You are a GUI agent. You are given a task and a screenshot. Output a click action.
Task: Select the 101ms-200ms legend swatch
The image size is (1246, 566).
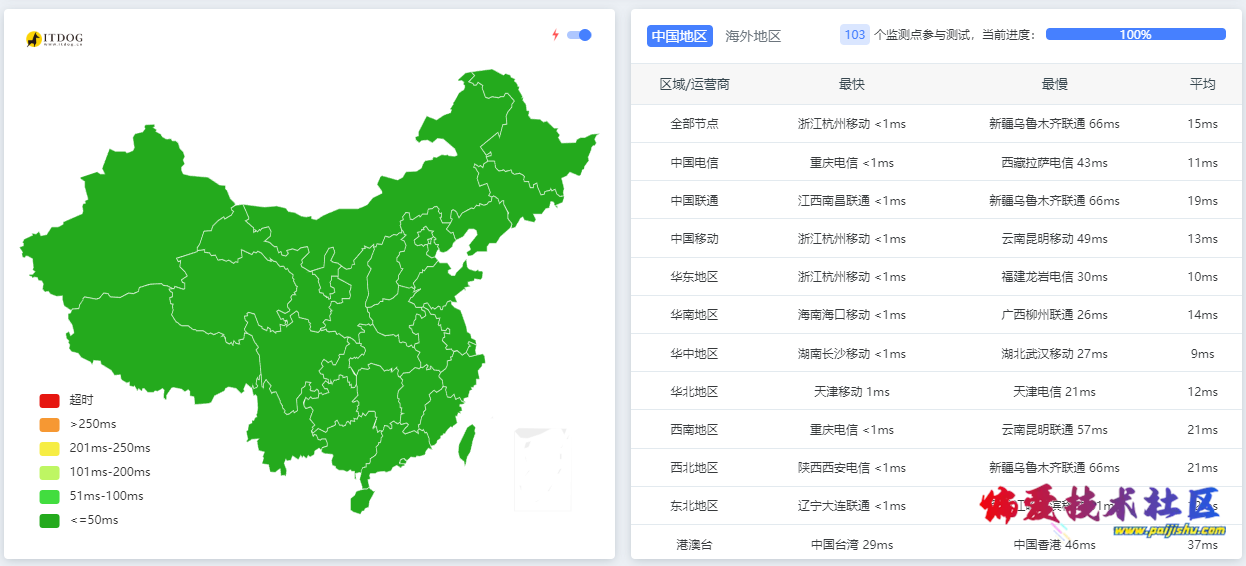pos(50,472)
